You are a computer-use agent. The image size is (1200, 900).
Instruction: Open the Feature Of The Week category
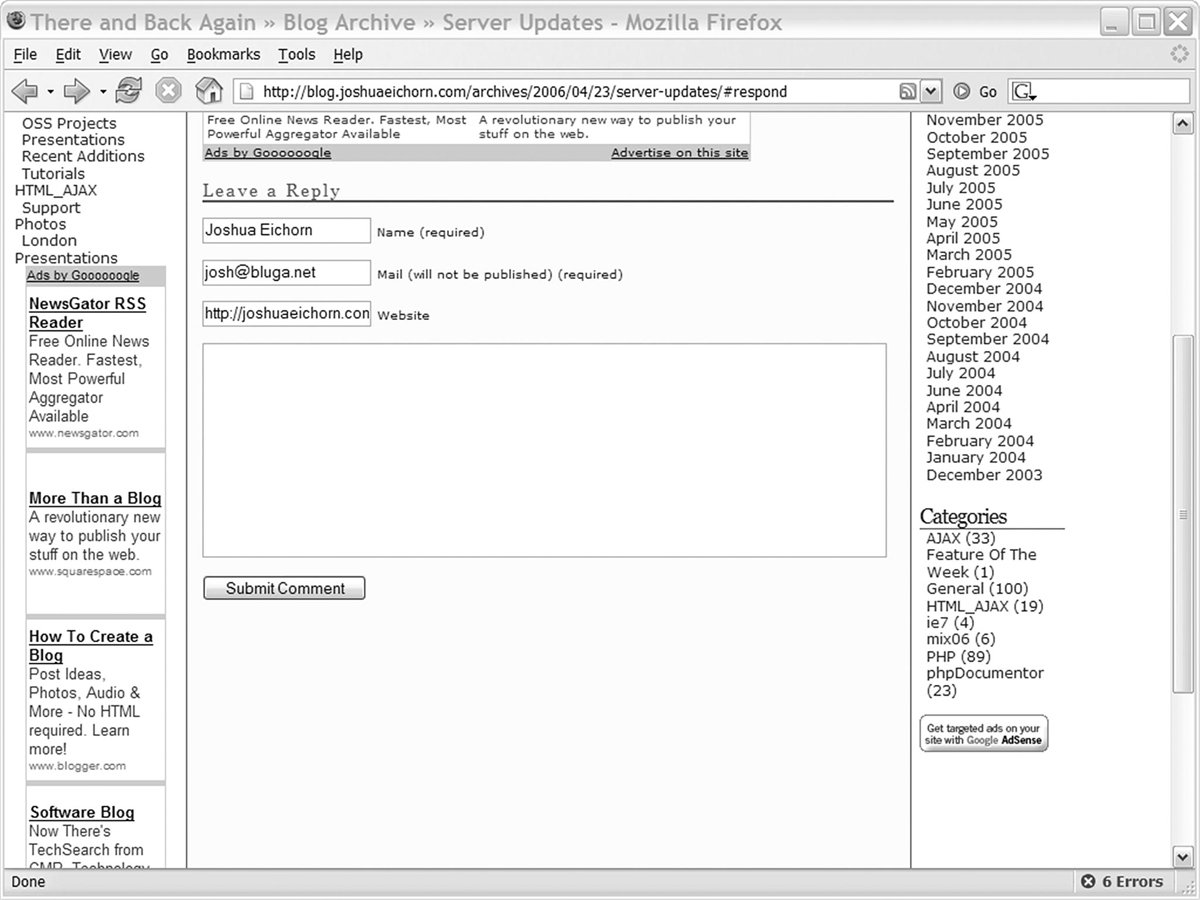pyautogui.click(x=981, y=563)
